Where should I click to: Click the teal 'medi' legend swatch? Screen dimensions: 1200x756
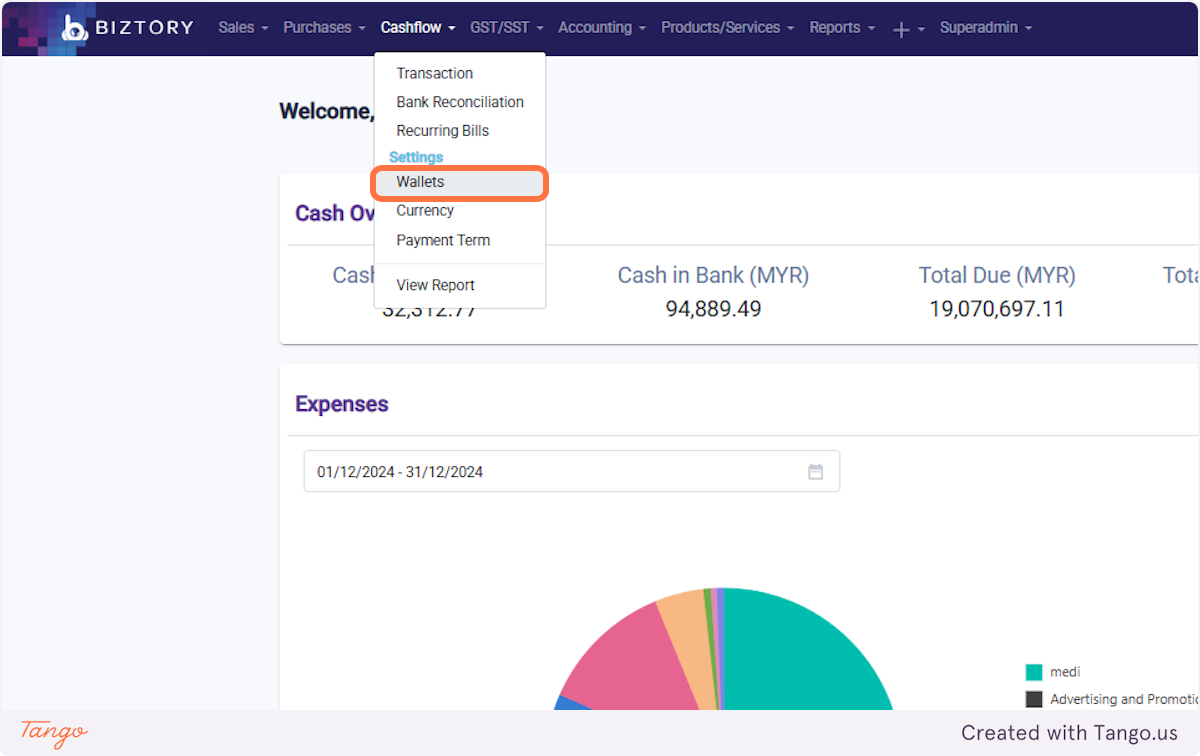(1034, 672)
